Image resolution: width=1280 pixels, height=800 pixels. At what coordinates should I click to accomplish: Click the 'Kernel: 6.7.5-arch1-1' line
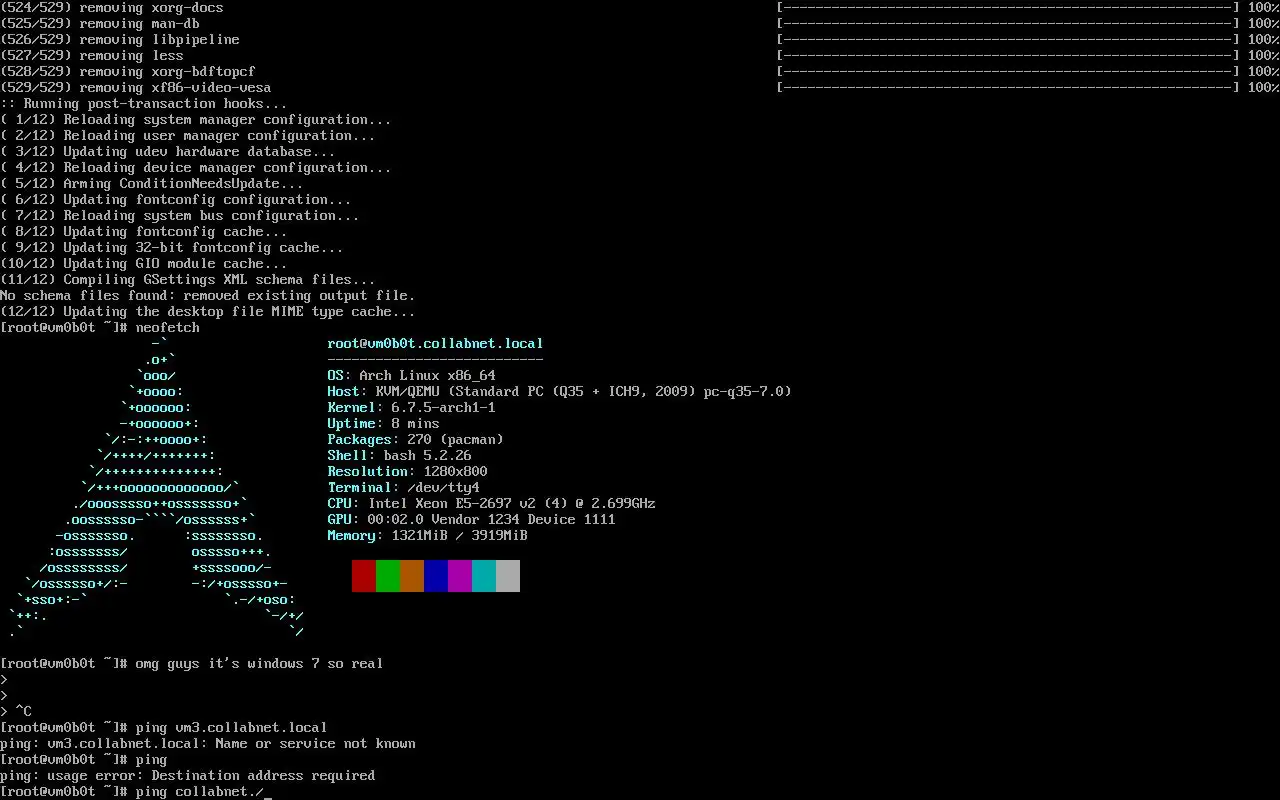(412, 408)
